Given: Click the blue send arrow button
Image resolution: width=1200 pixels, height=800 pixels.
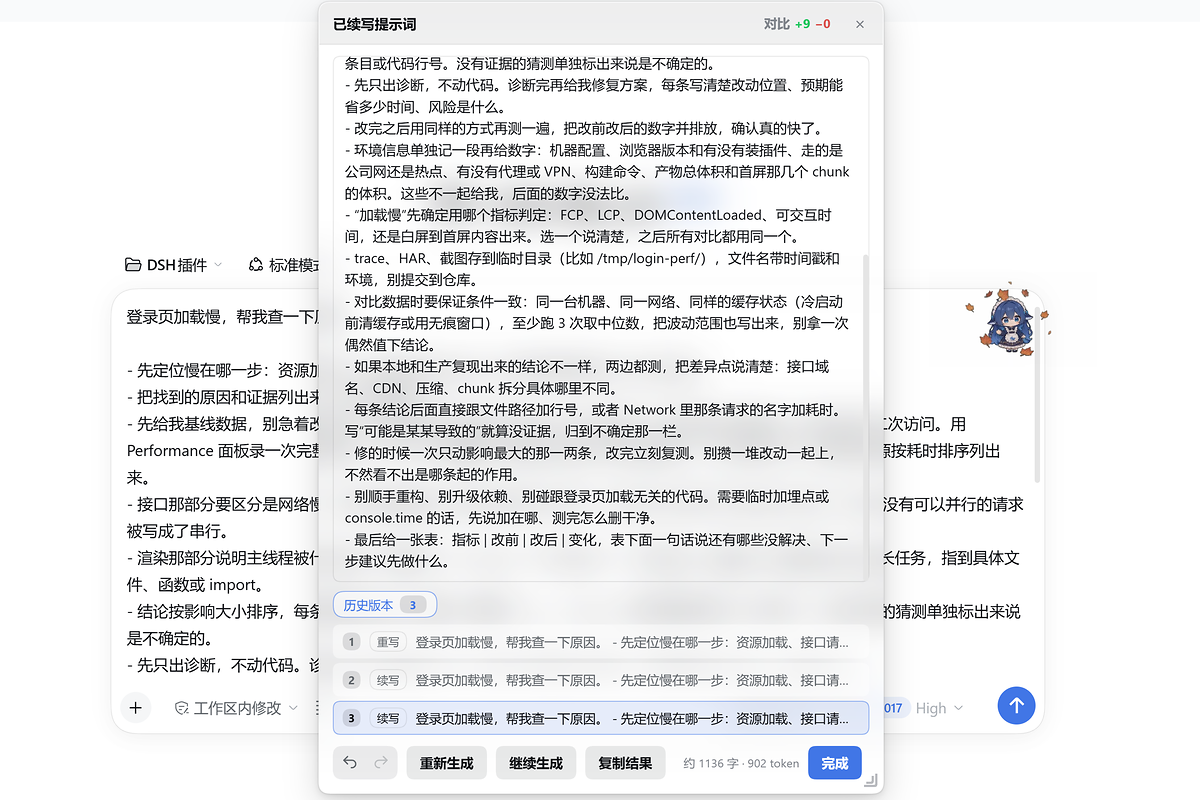Looking at the screenshot, I should point(1016,706).
